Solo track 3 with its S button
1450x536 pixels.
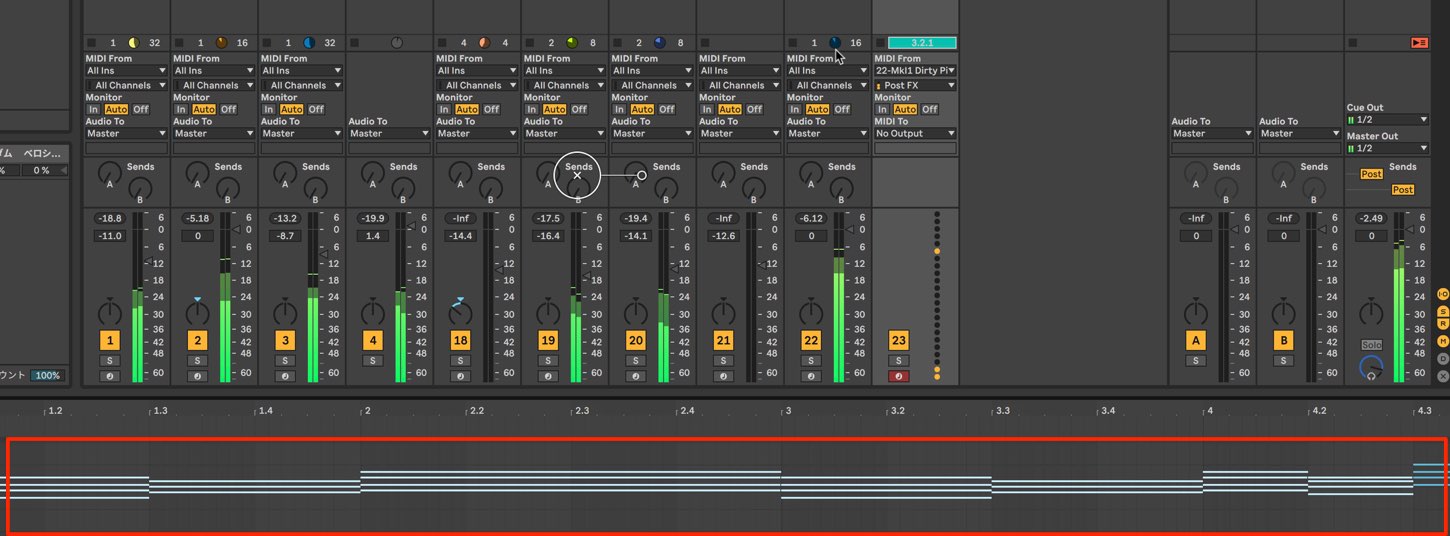(x=285, y=360)
